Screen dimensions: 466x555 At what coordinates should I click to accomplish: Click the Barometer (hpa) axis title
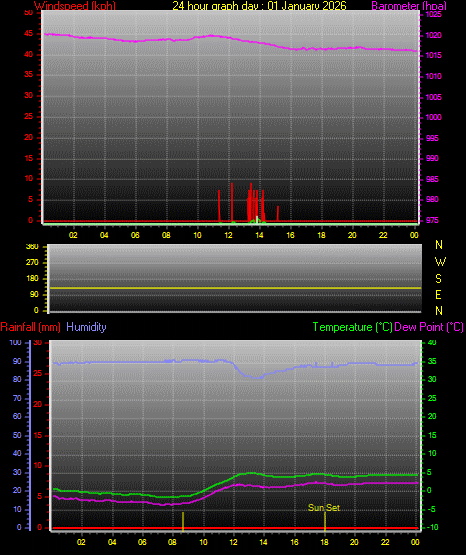coord(409,6)
